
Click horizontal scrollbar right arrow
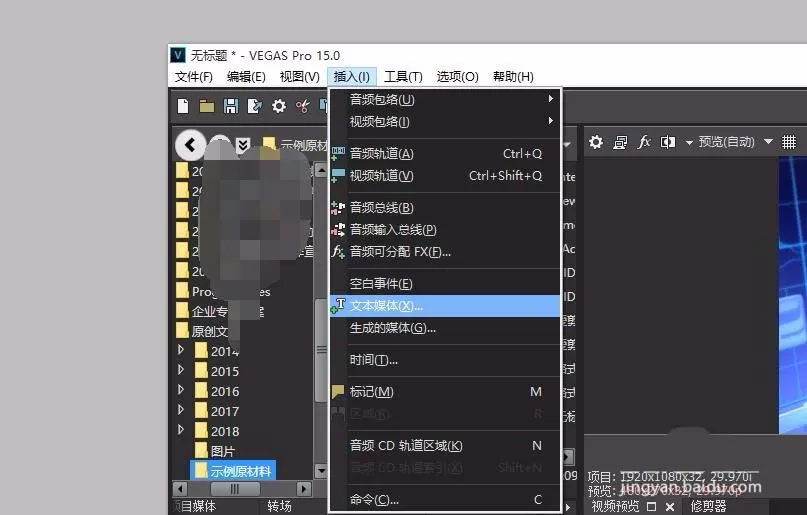pyautogui.click(x=304, y=488)
